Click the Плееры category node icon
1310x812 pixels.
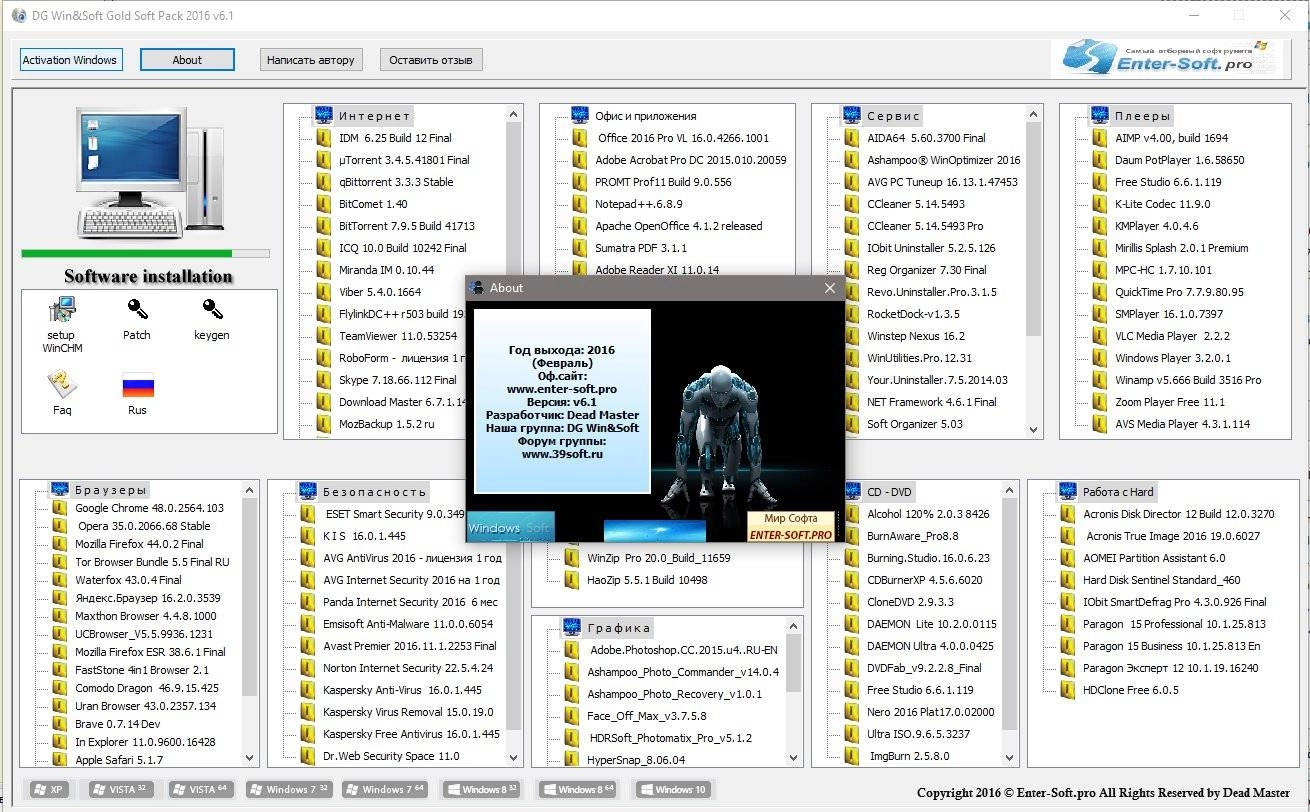point(1099,115)
